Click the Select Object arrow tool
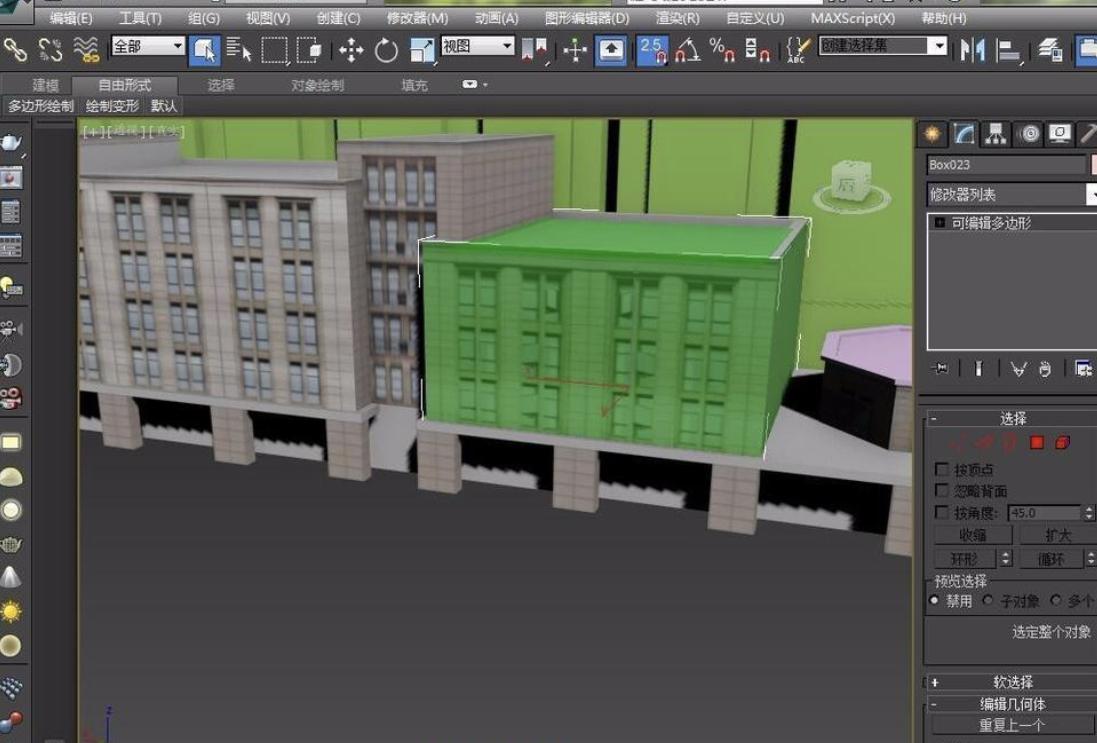 pos(204,49)
